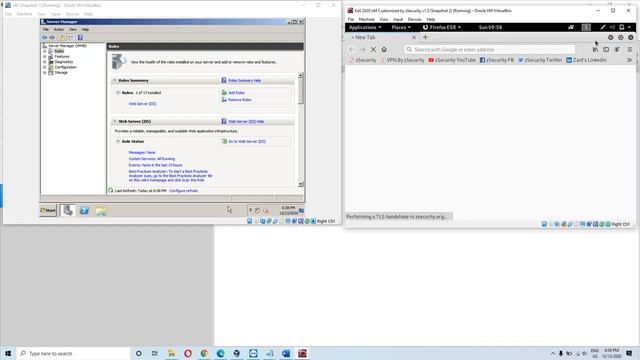This screenshot has width=640, height=360.
Task: Open Task View on host taskbar
Action: coord(155,353)
